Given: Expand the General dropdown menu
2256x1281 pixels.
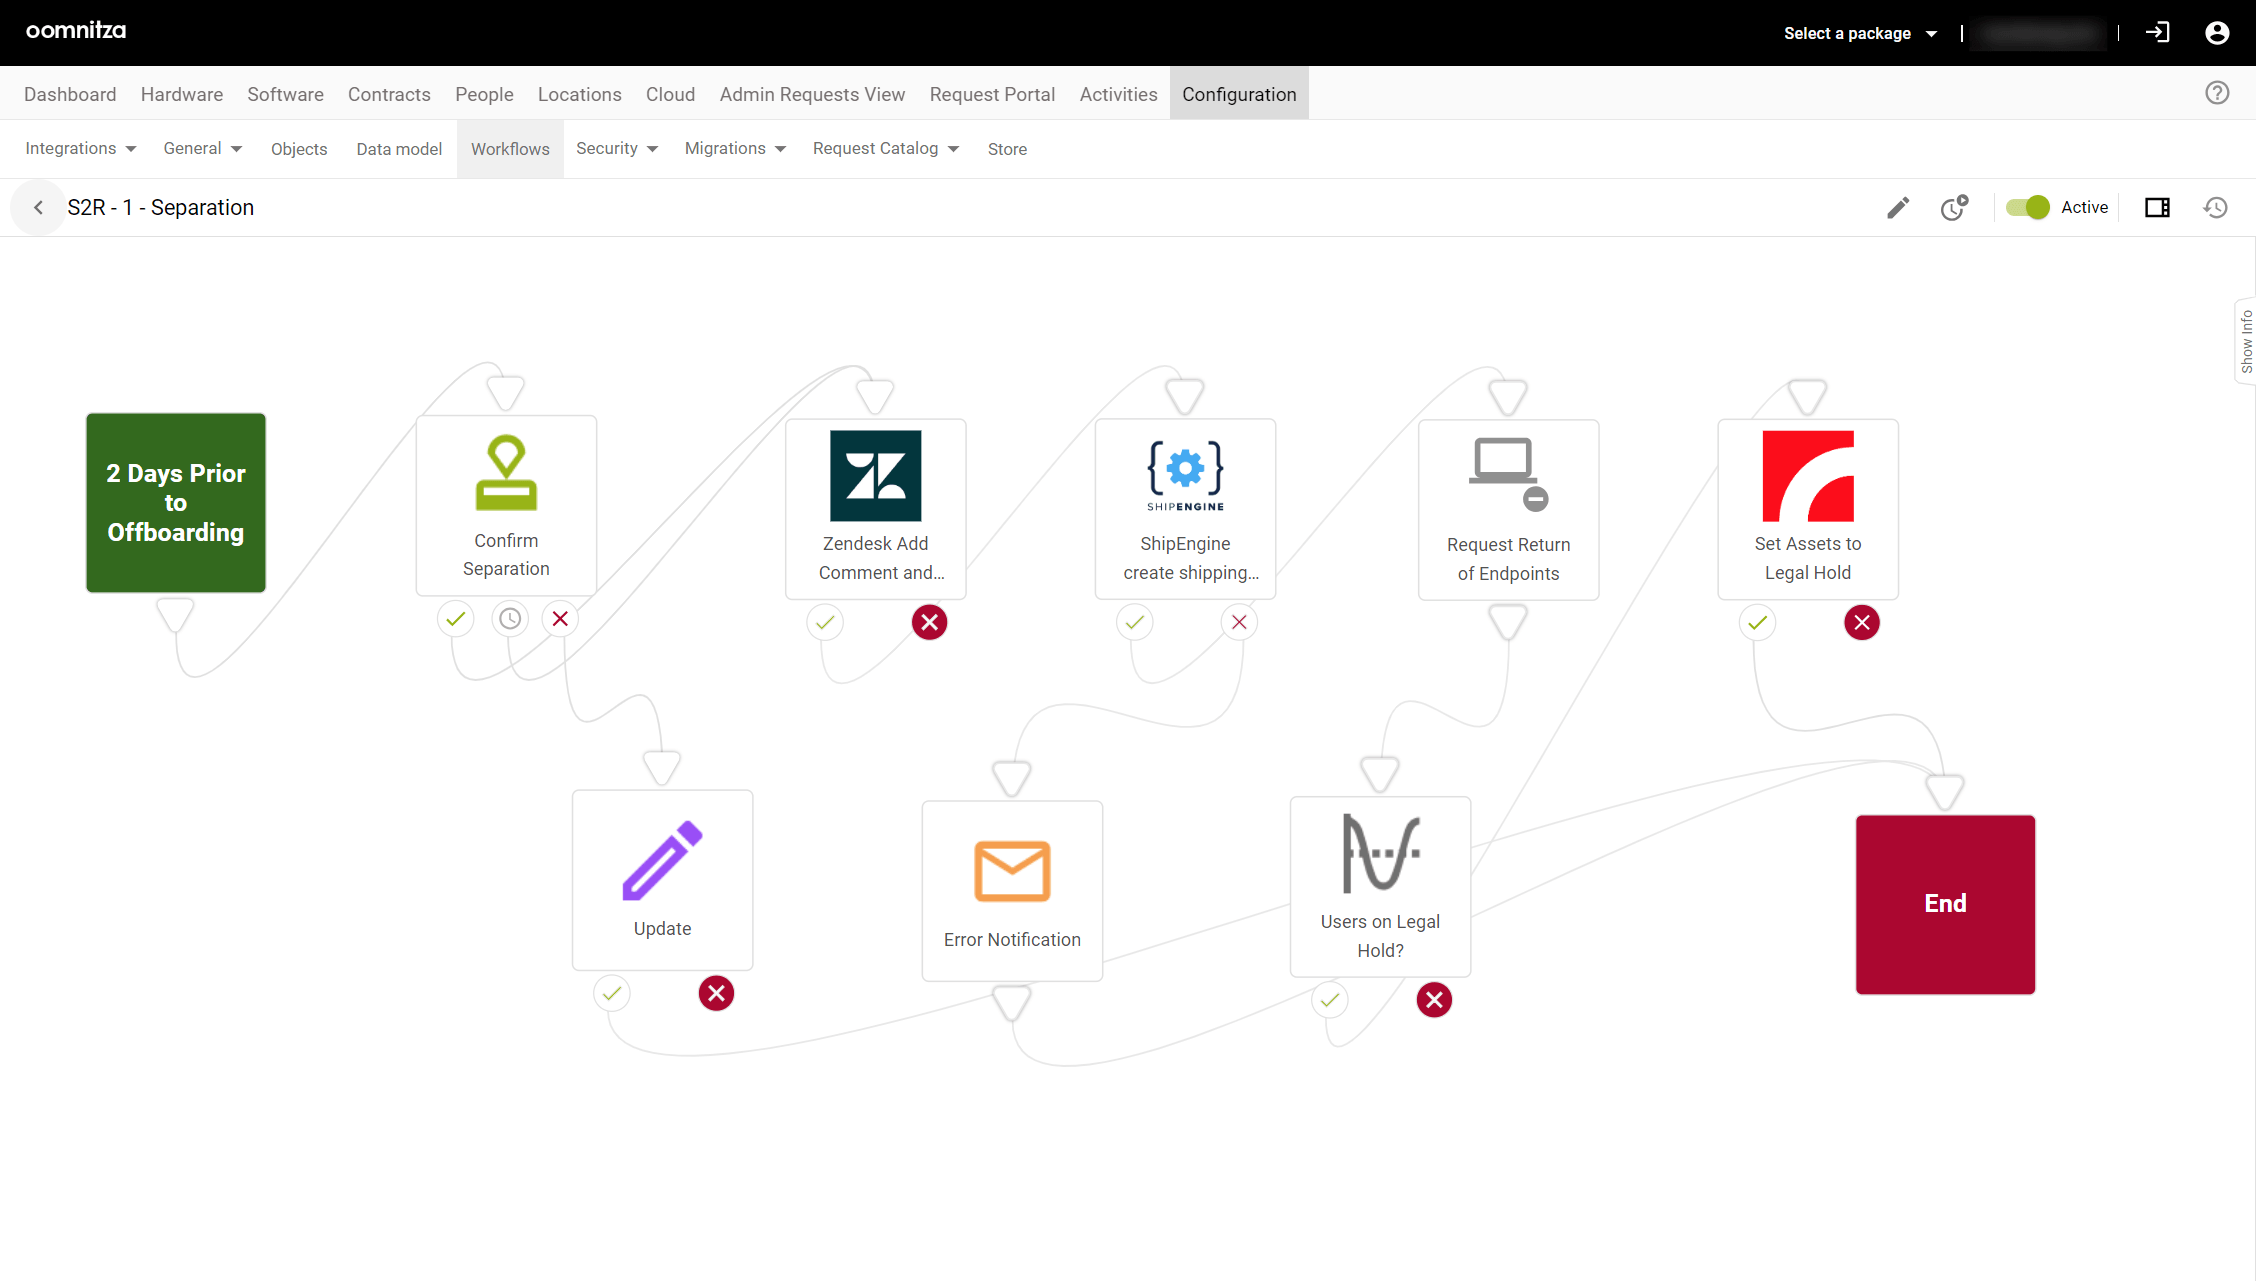Looking at the screenshot, I should coord(203,148).
